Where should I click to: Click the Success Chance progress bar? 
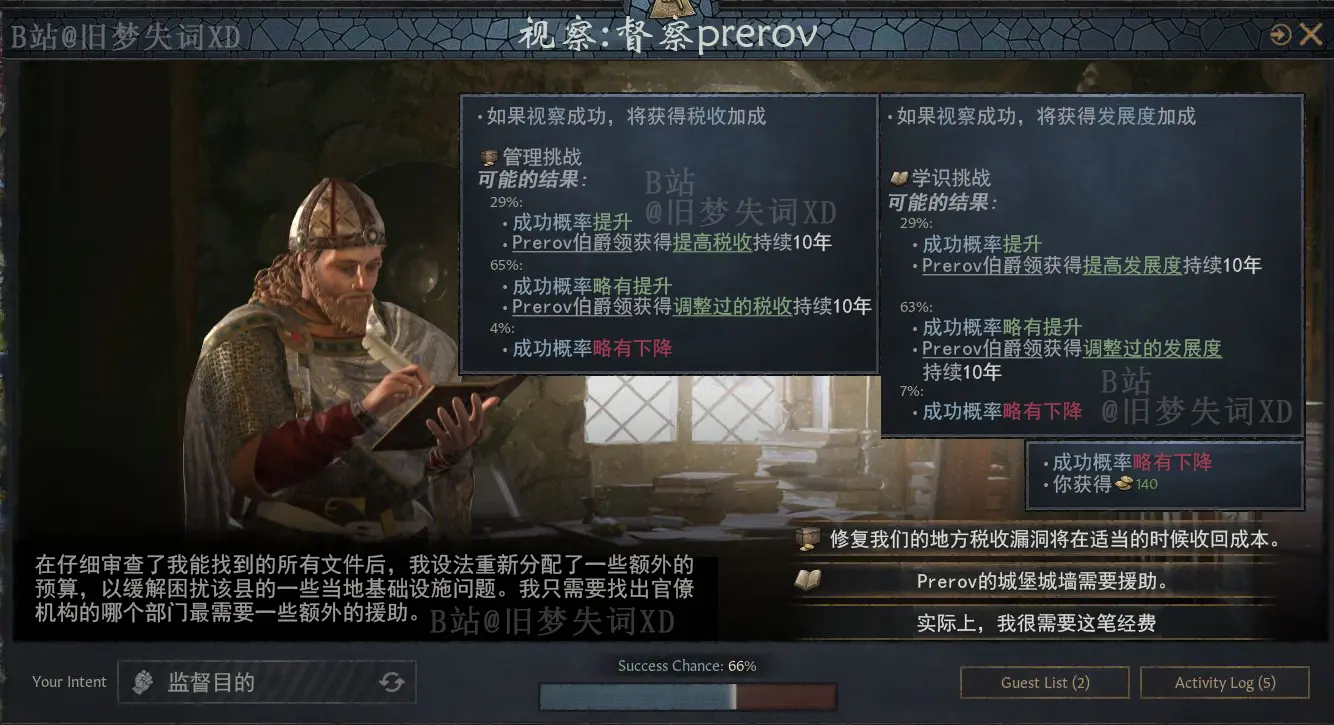[x=688, y=696]
